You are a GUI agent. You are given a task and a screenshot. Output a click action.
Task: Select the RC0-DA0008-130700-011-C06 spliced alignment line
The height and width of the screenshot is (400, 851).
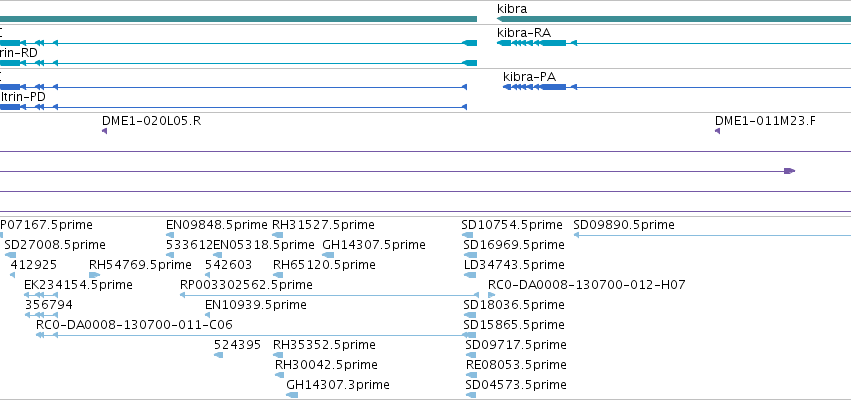256,335
